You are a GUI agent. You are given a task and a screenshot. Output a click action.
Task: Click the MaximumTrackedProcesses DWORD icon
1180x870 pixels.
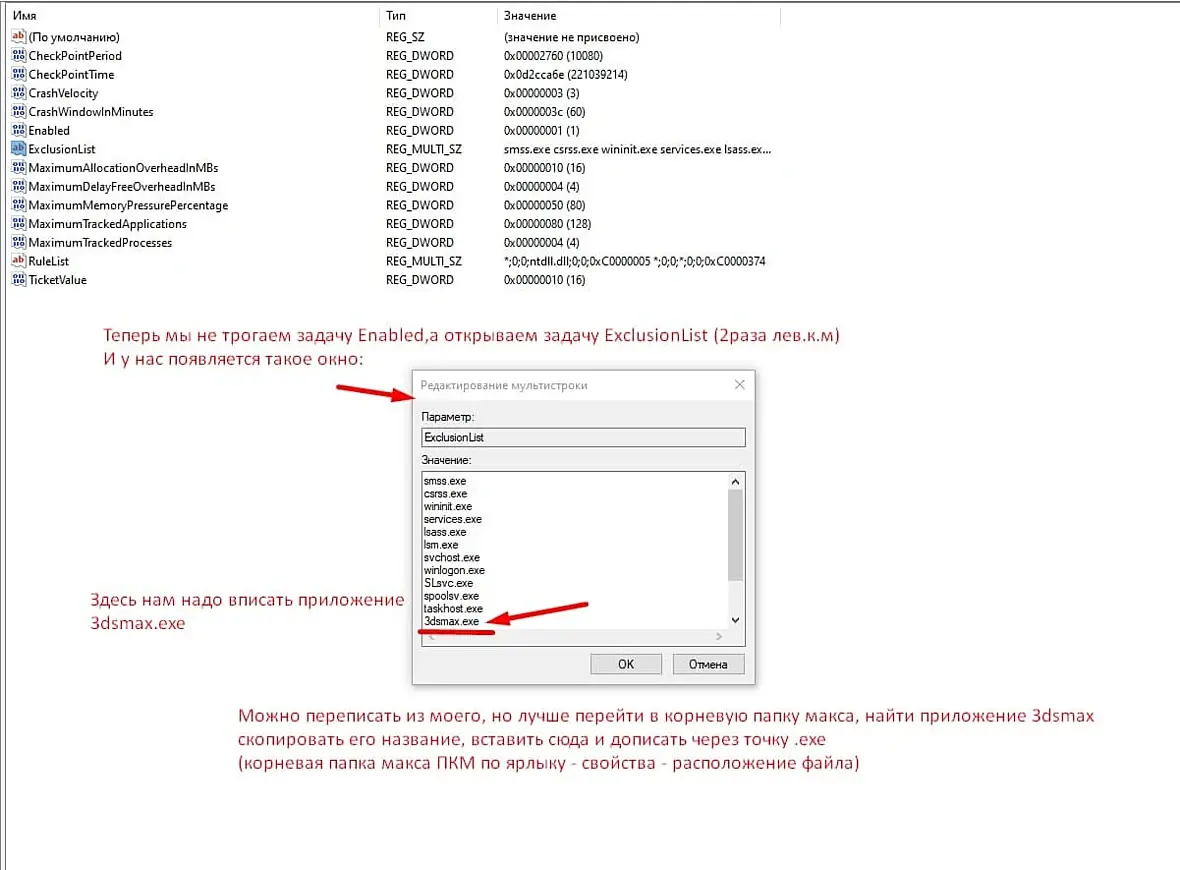[x=19, y=242]
